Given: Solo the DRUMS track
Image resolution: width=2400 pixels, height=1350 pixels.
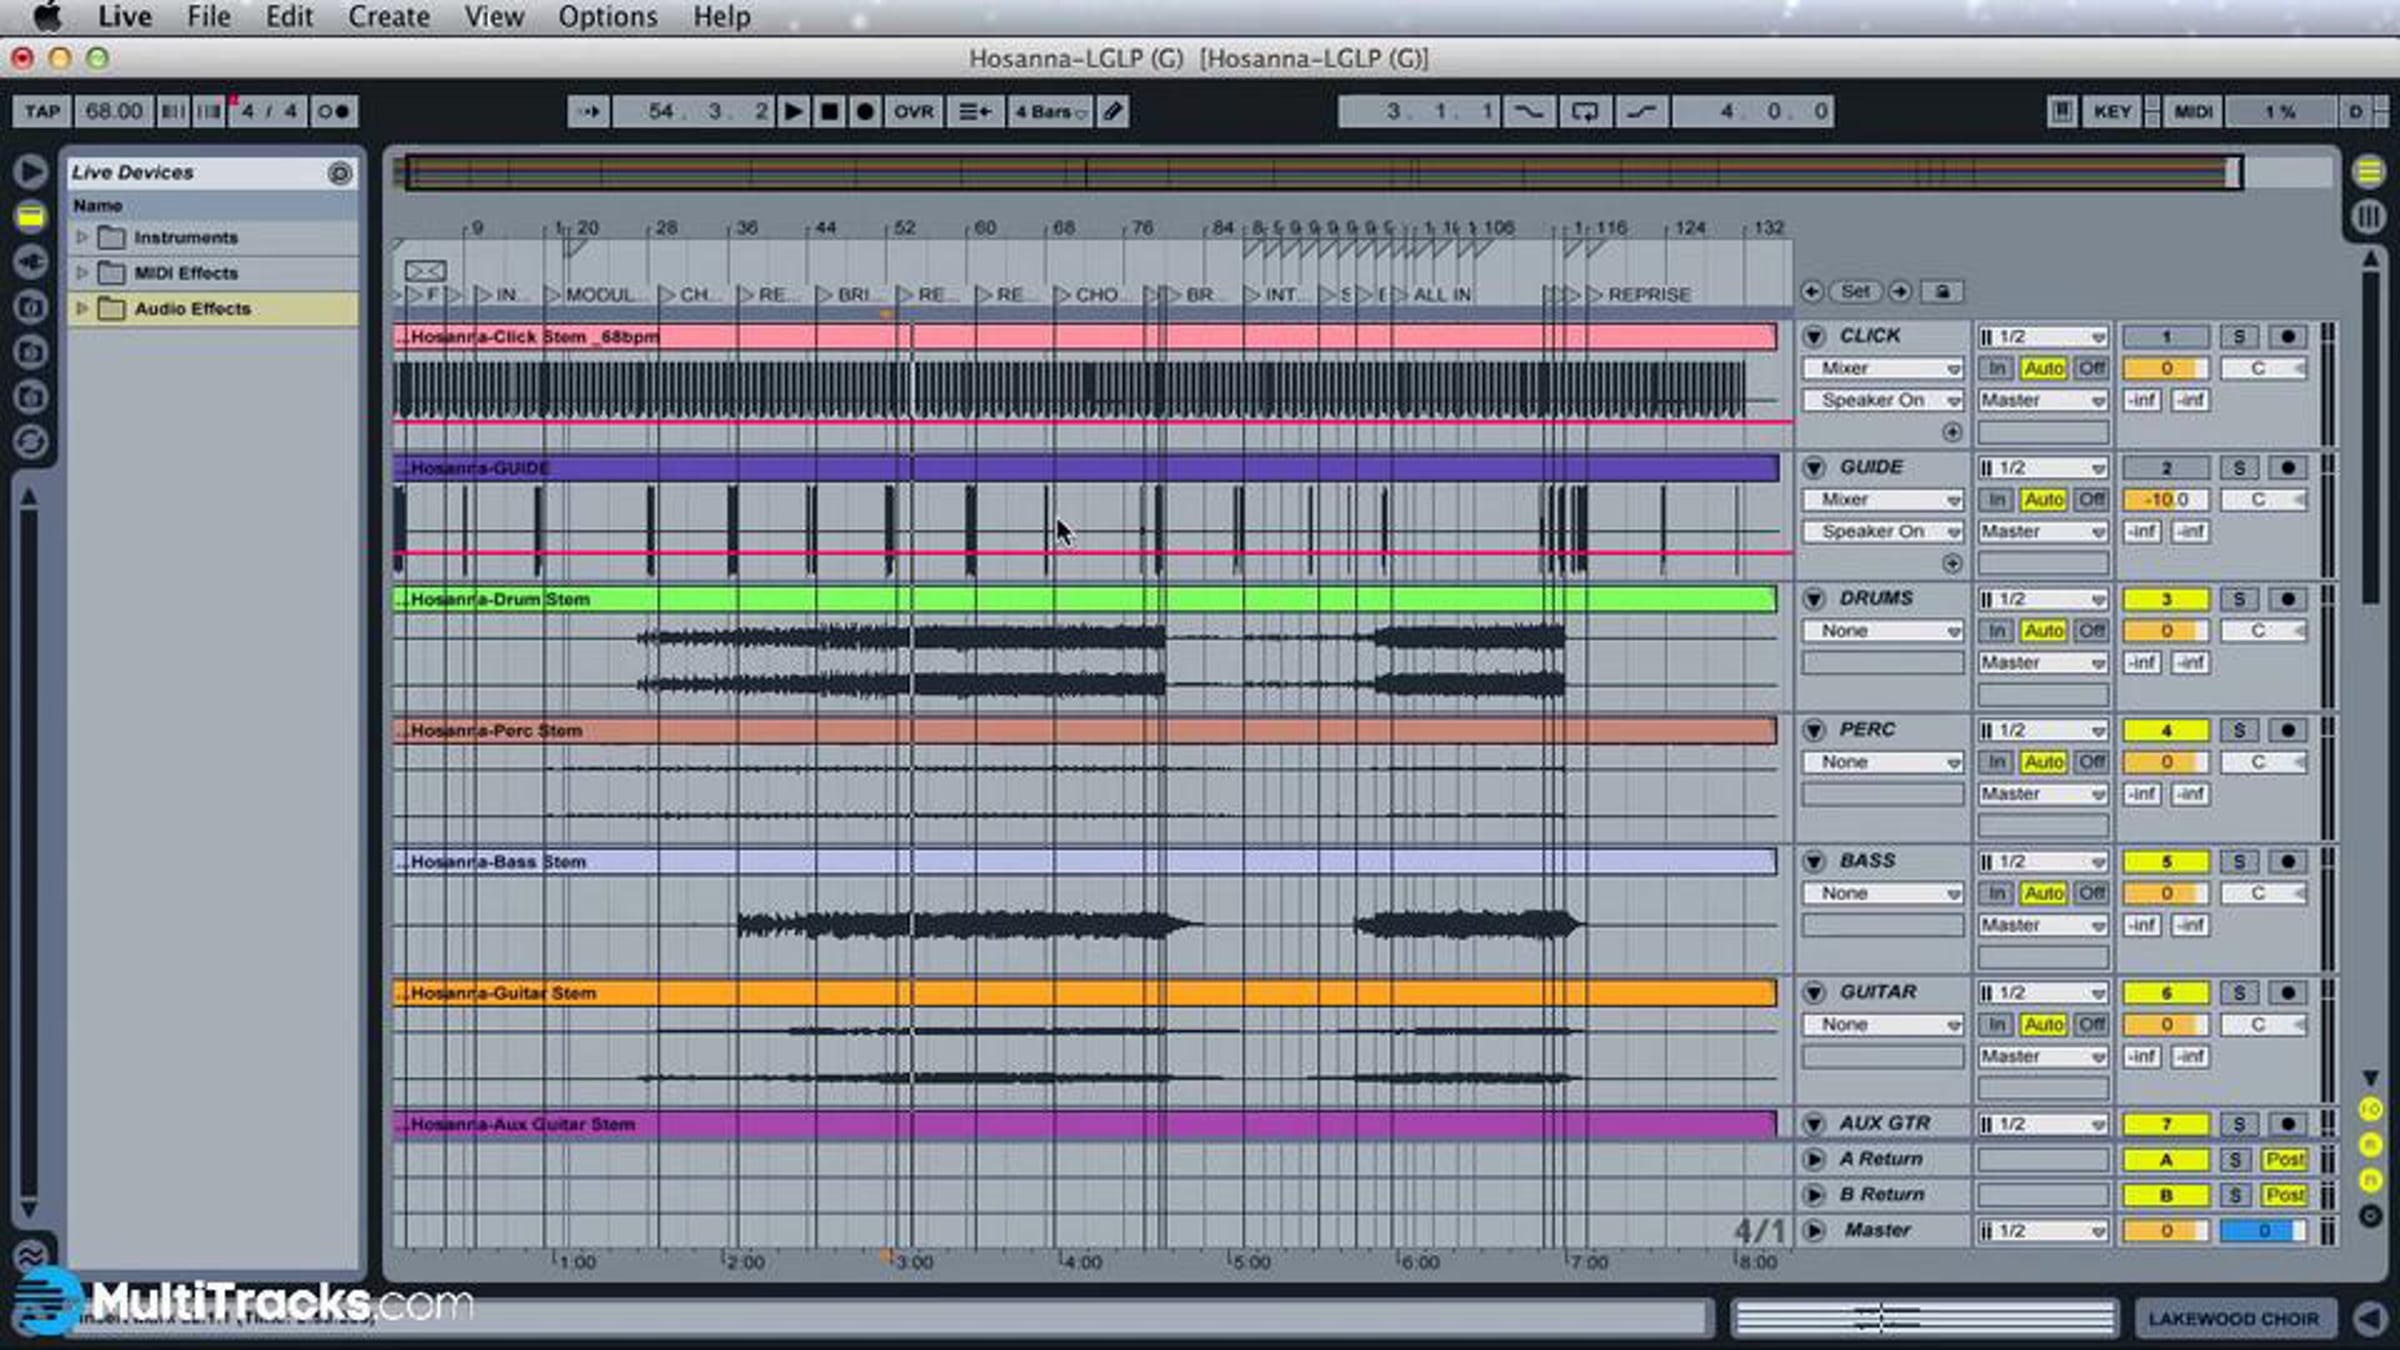Looking at the screenshot, I should click(2239, 599).
